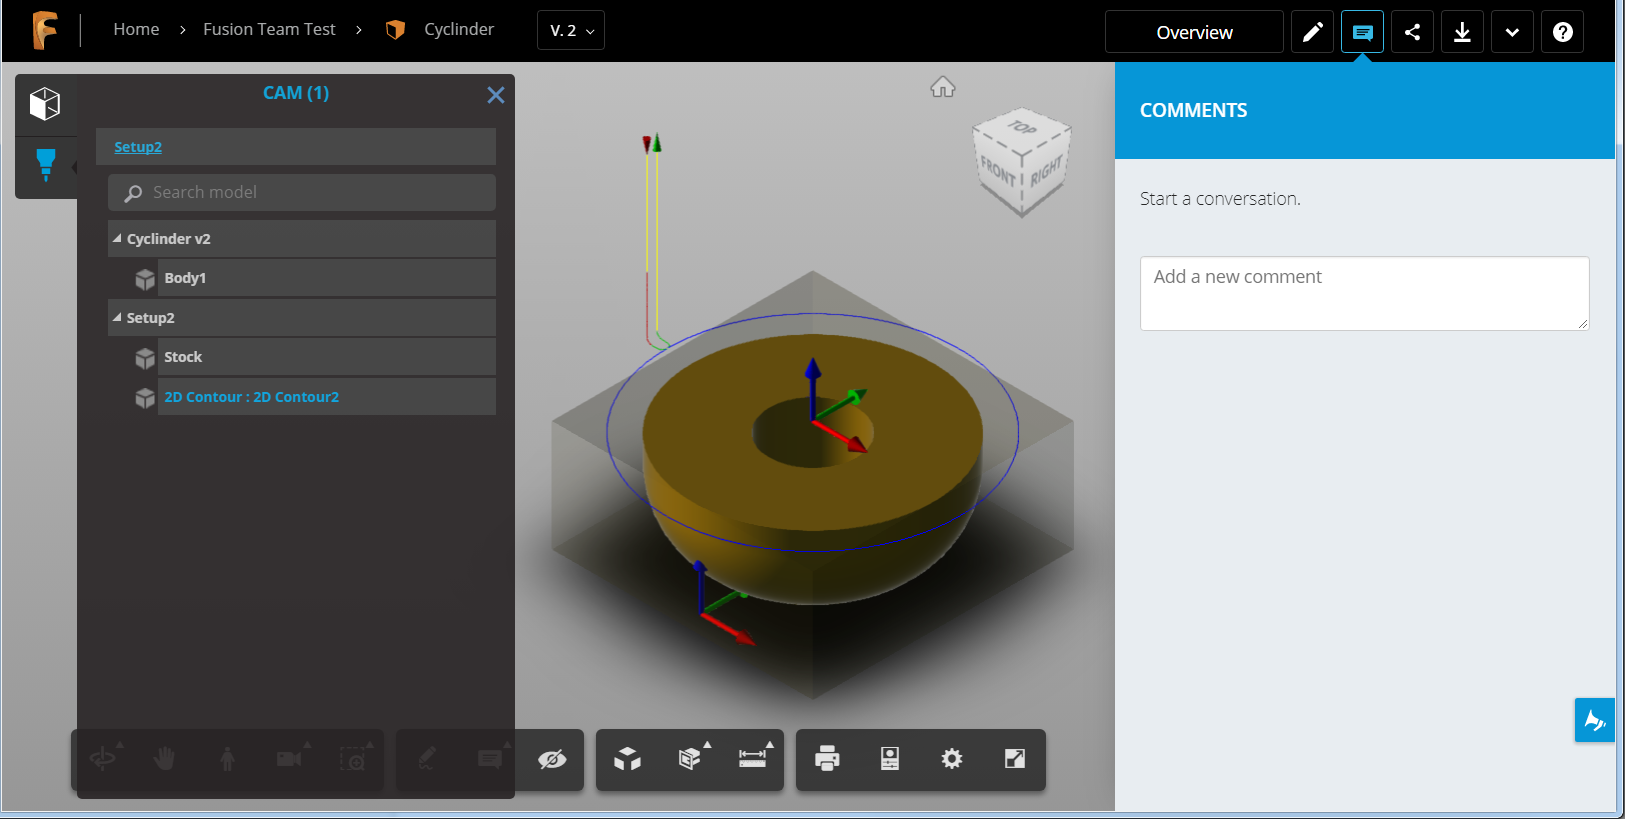Click the Explode model tool
1625x819 pixels.
[x=628, y=759]
